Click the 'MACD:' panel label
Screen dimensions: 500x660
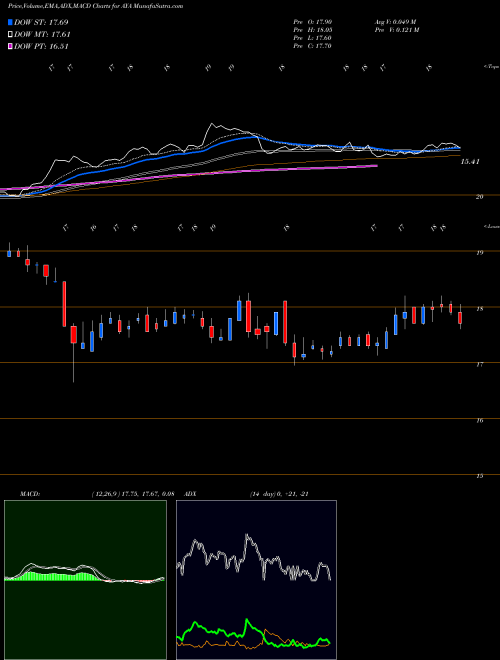click(29, 494)
